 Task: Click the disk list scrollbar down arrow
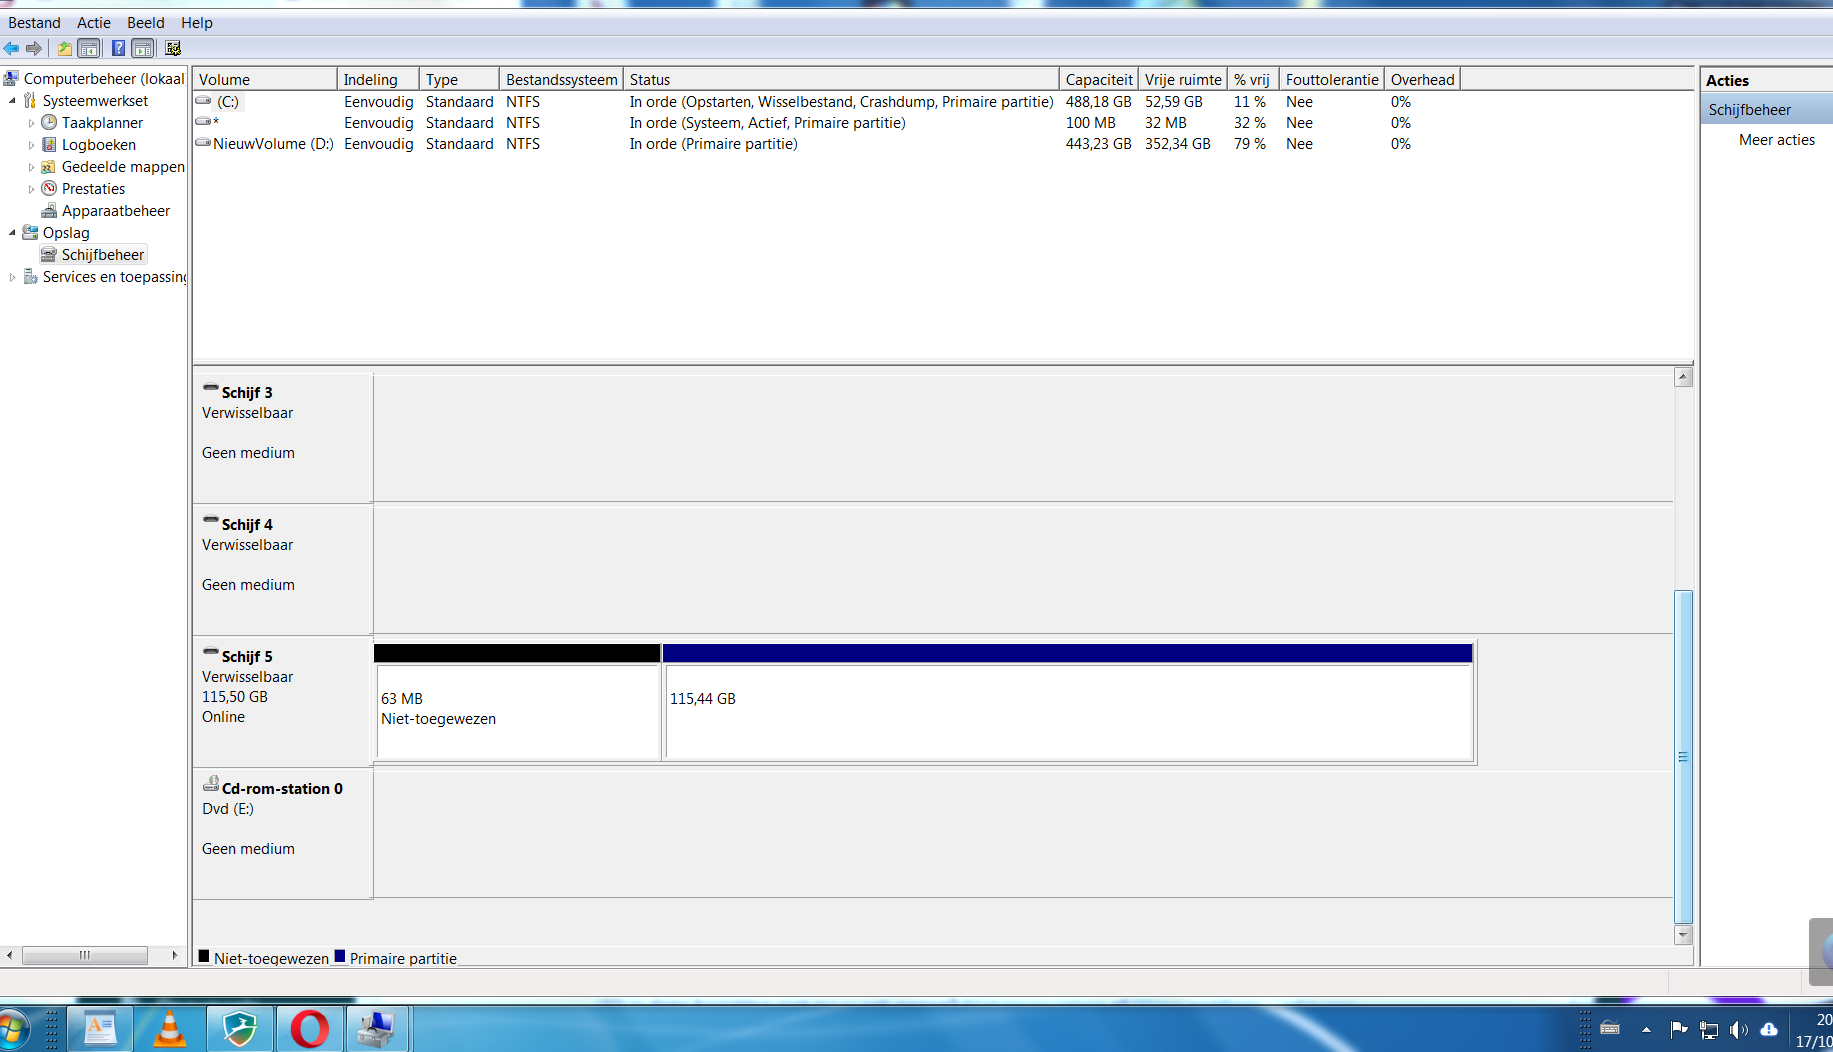click(x=1684, y=935)
